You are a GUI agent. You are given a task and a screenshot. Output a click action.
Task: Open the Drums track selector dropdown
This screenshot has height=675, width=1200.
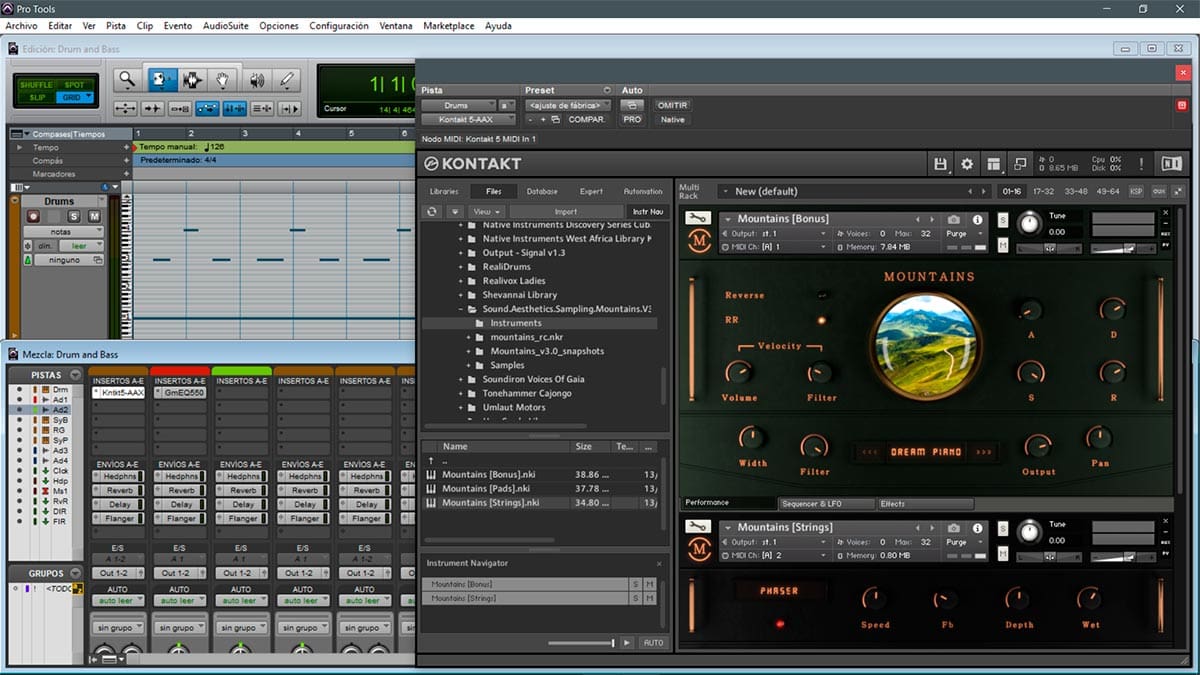coord(458,105)
